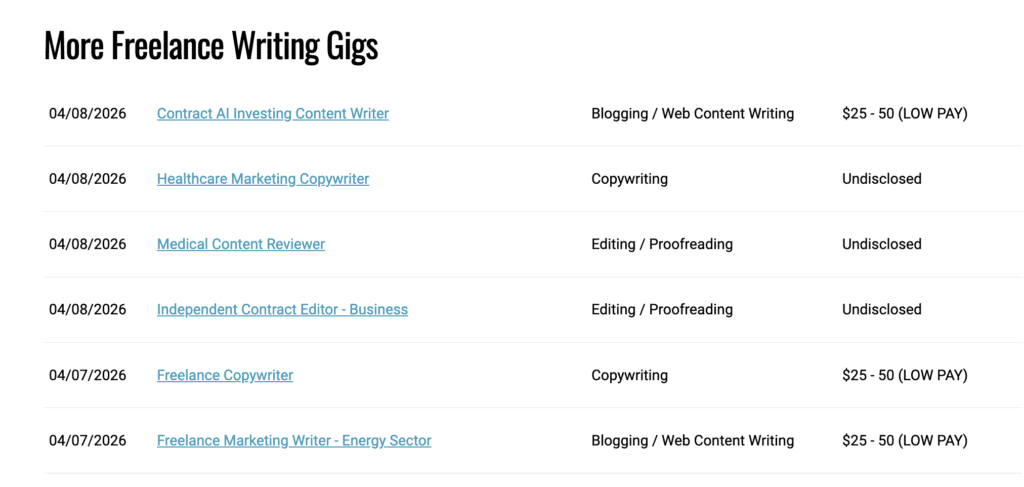Click the $25 - 50 (LOW PAY) in first row

coord(905,114)
